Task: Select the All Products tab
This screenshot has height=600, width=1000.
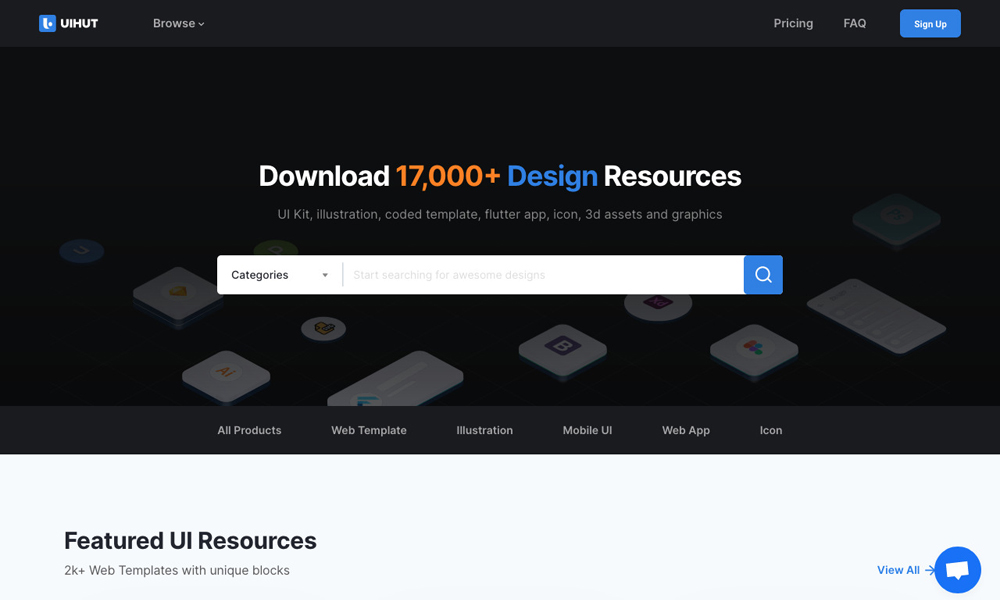Action: coord(249,430)
